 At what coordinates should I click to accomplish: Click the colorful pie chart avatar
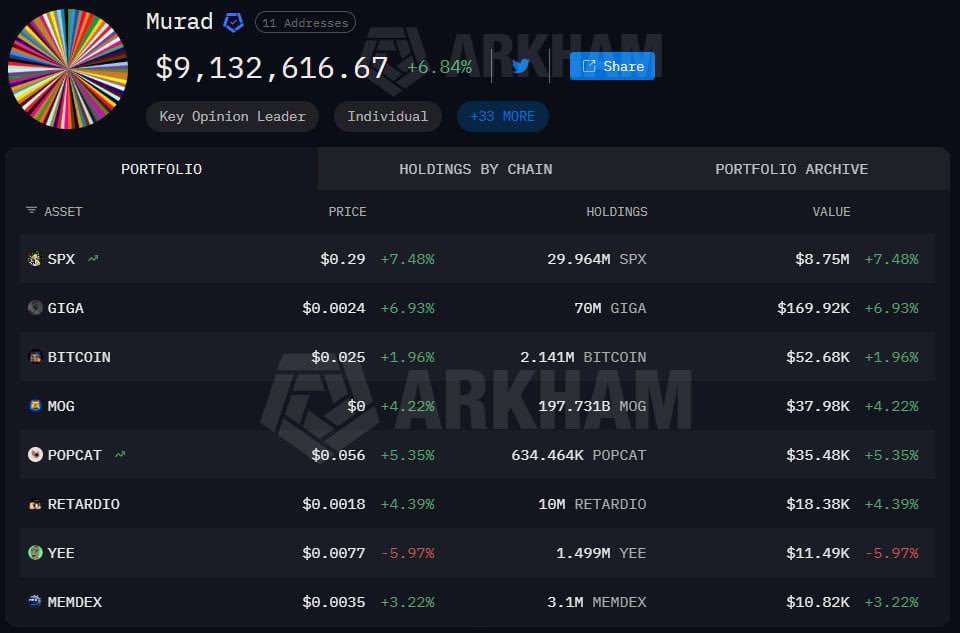tap(68, 69)
